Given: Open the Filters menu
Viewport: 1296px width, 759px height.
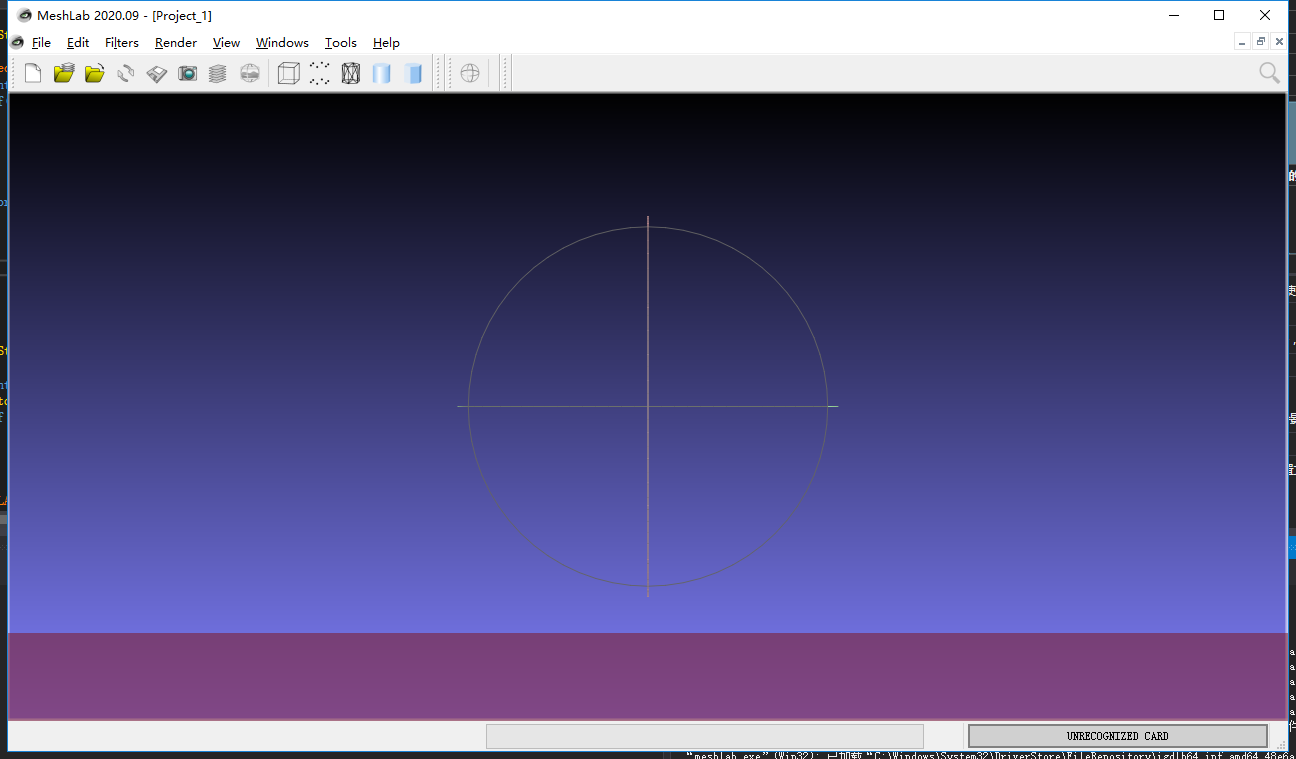Looking at the screenshot, I should coord(121,42).
